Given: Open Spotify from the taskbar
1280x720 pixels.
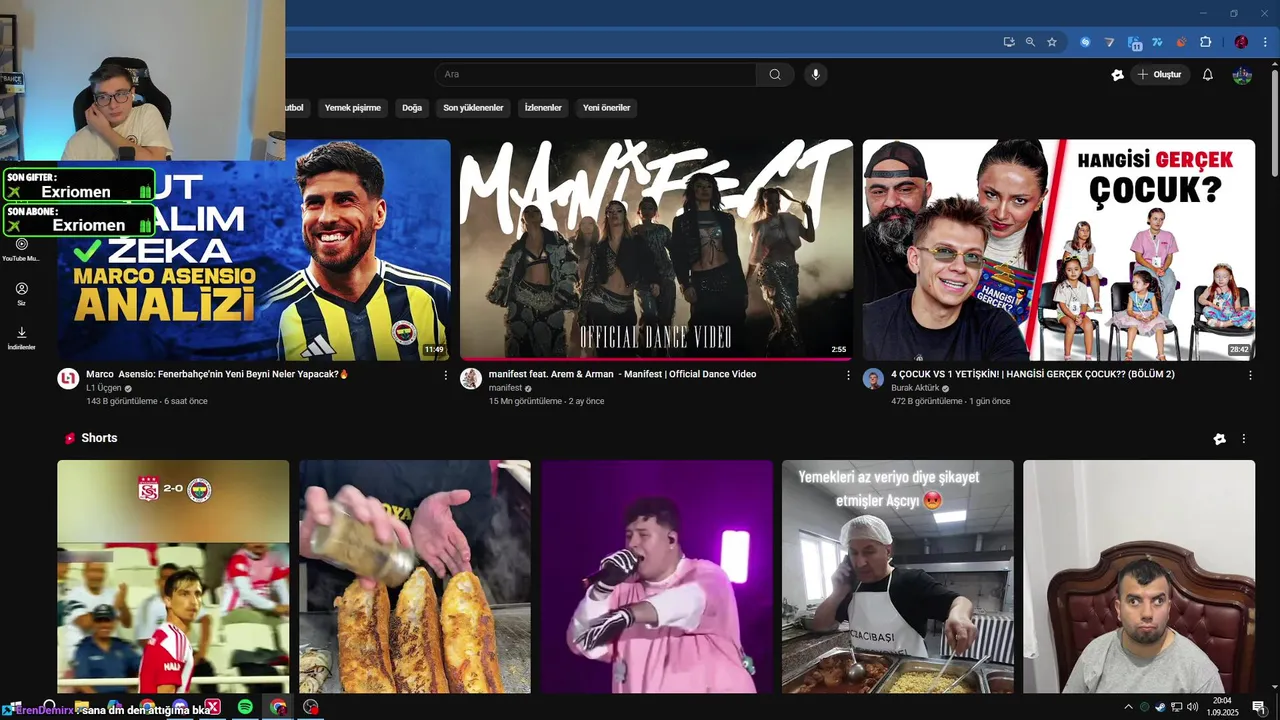Looking at the screenshot, I should click(245, 707).
